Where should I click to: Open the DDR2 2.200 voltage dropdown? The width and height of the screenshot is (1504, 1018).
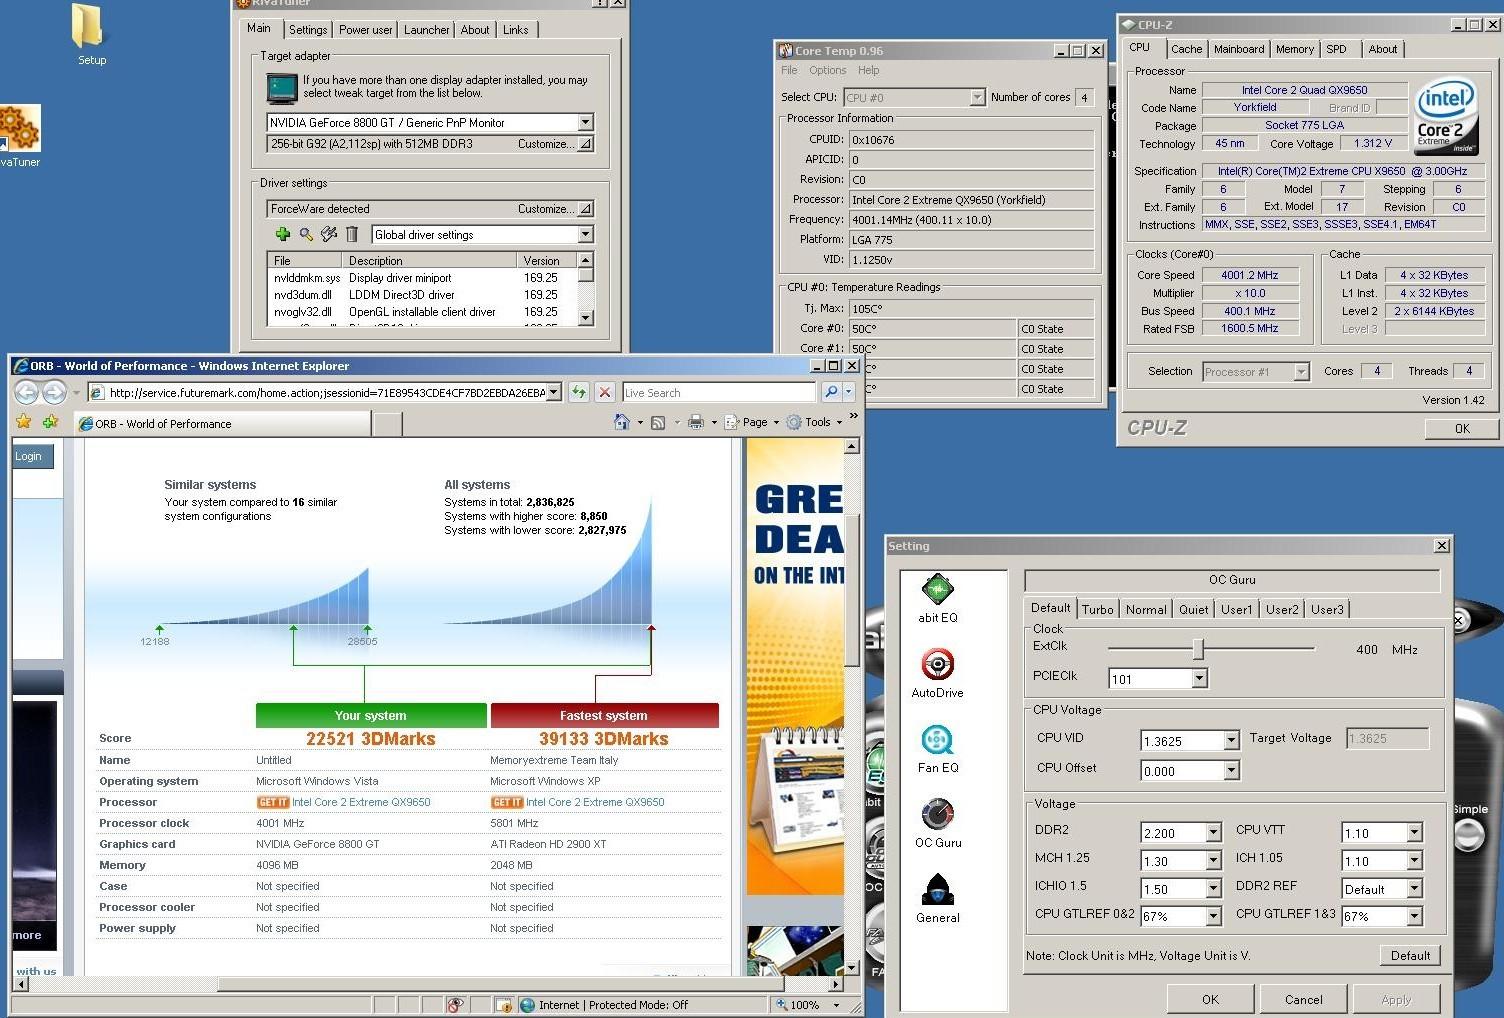click(1213, 833)
